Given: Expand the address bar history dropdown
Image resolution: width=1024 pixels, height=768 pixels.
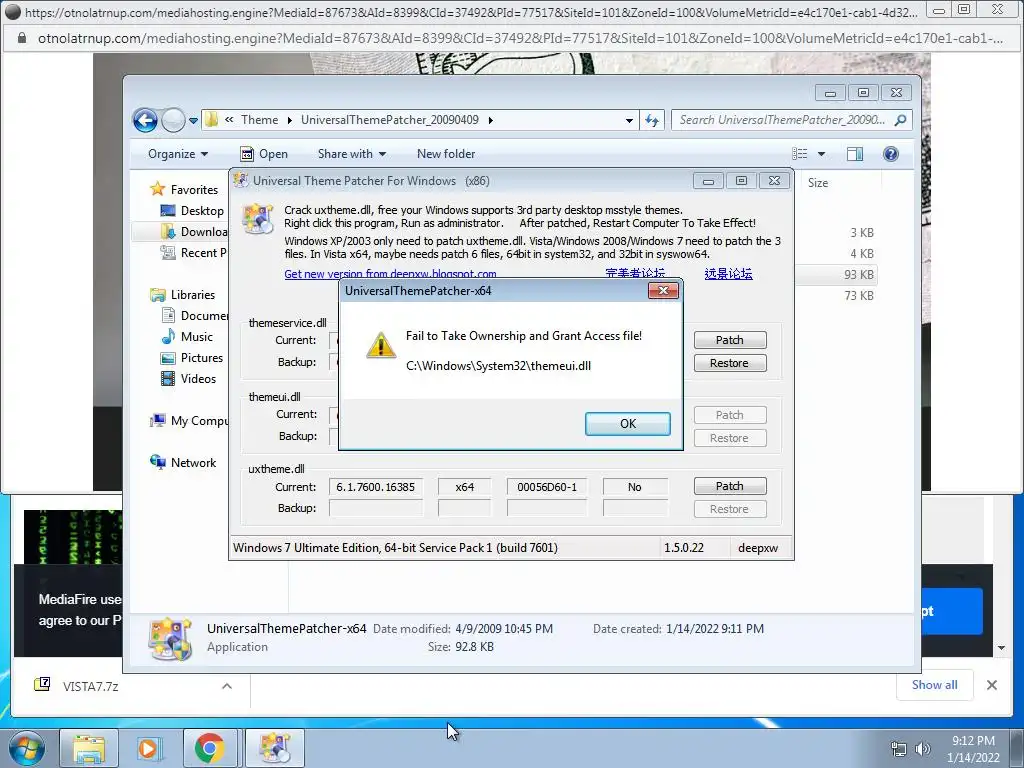Looking at the screenshot, I should pos(629,121).
